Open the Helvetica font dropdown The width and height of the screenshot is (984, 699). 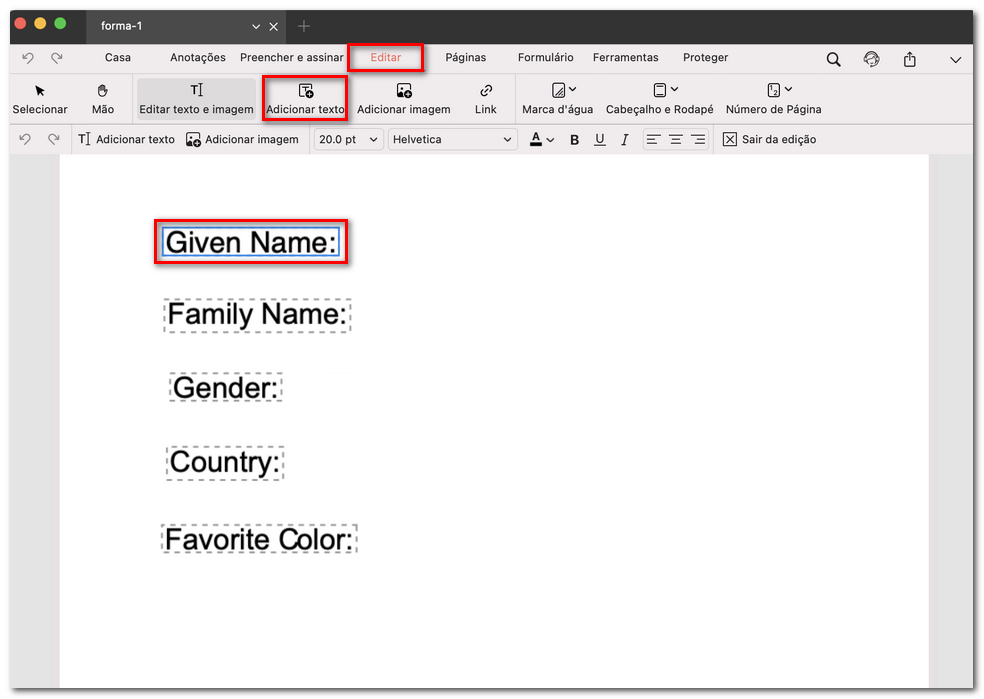(452, 140)
